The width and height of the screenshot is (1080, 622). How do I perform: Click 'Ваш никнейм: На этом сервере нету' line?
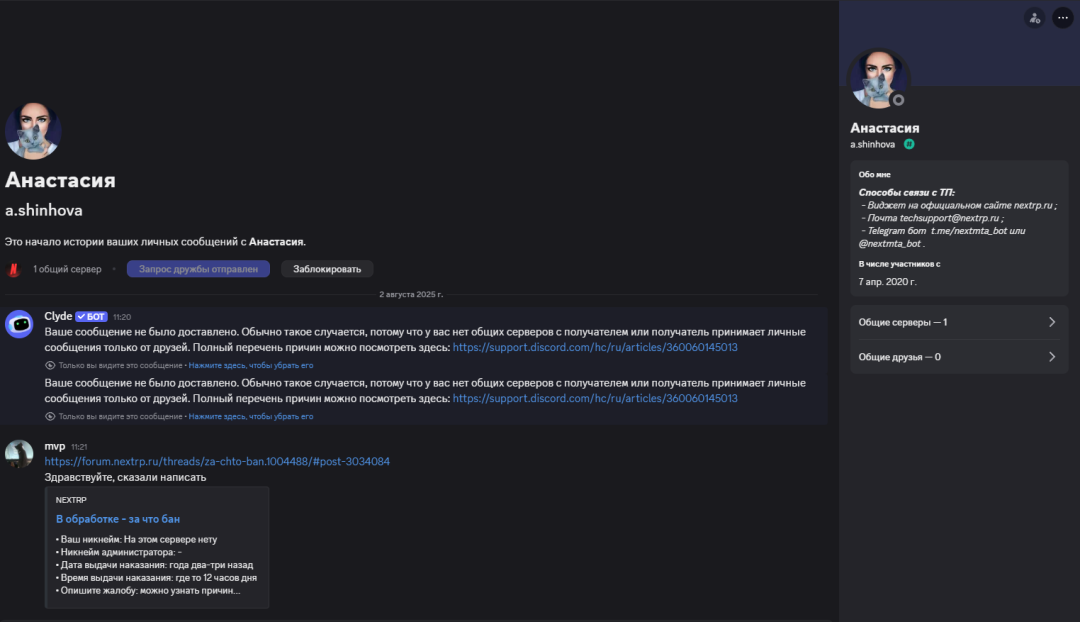click(x=136, y=539)
